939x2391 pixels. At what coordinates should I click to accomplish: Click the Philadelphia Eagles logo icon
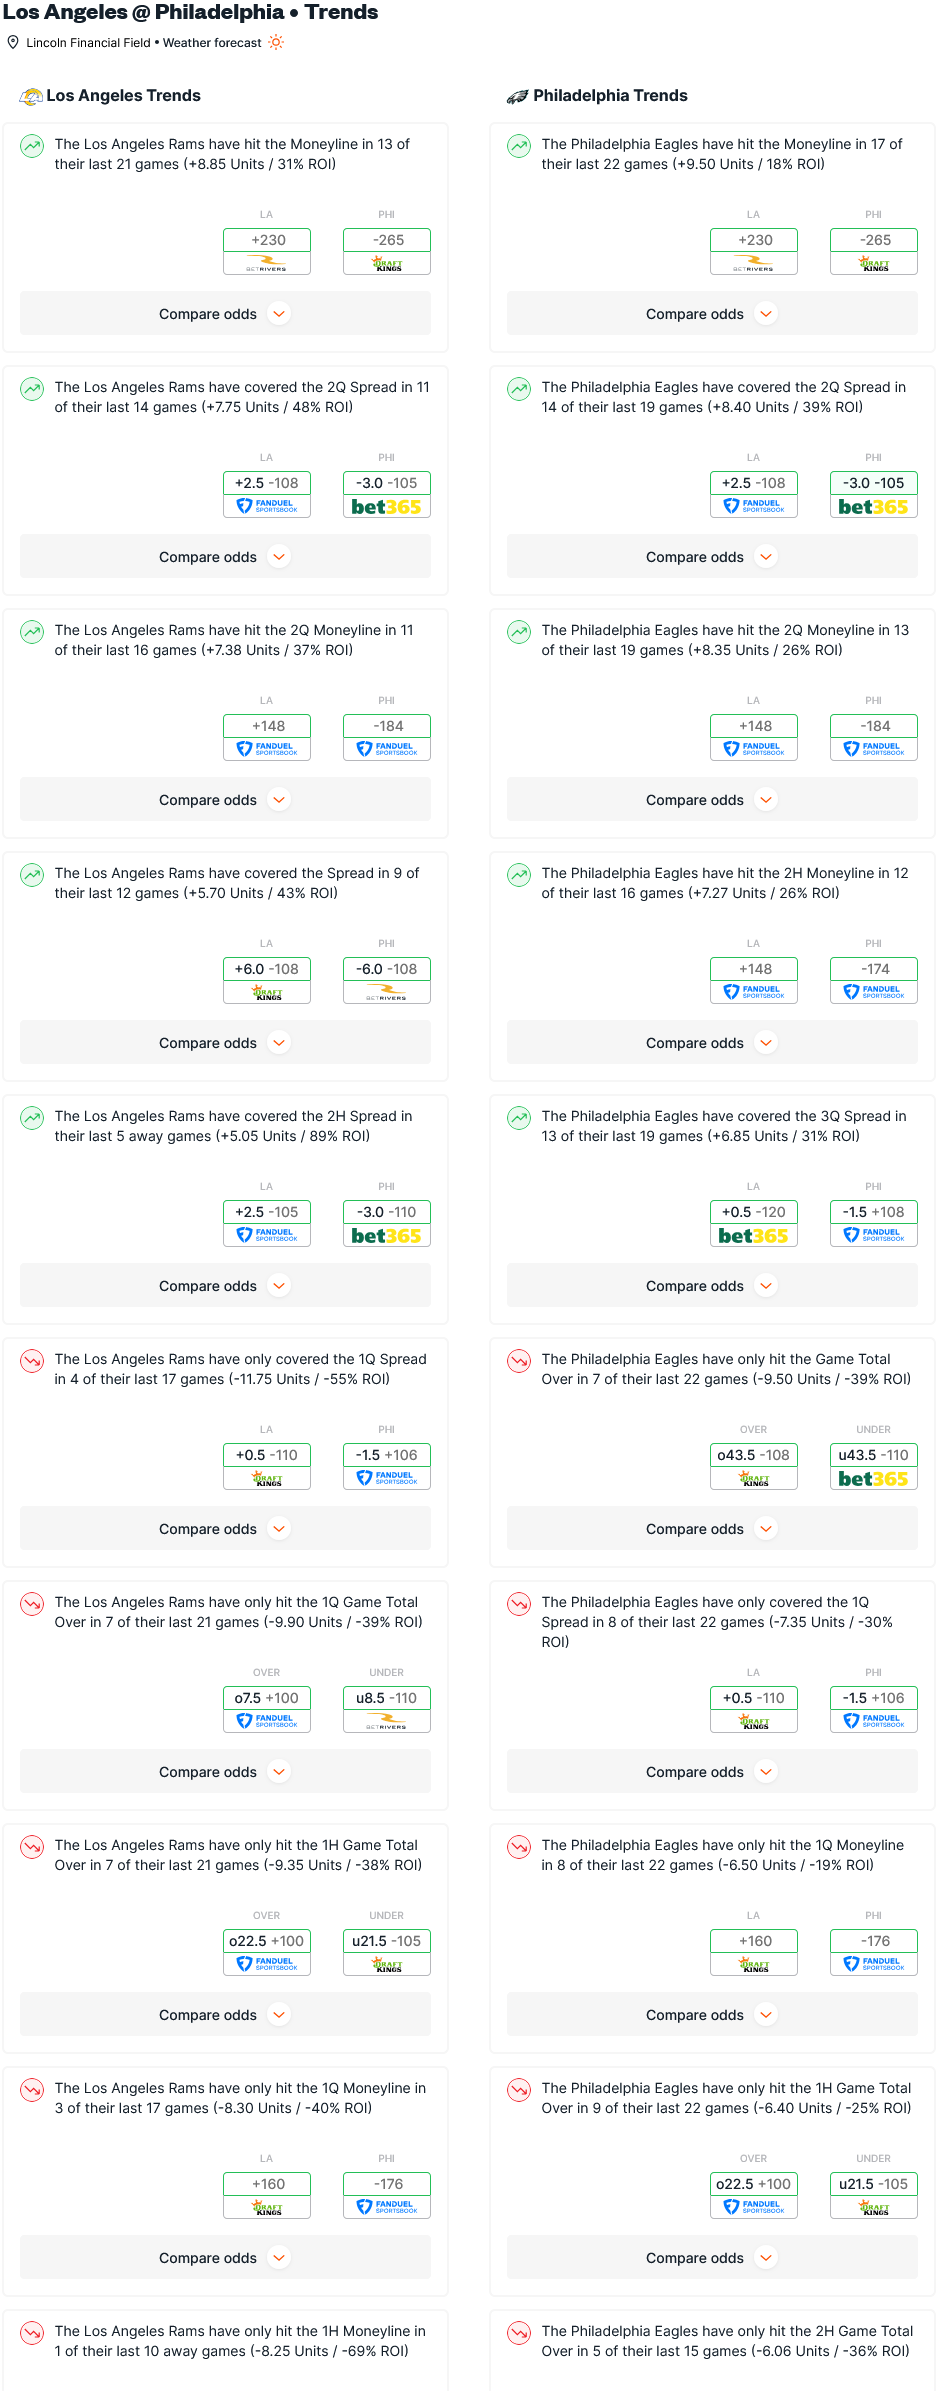(517, 96)
